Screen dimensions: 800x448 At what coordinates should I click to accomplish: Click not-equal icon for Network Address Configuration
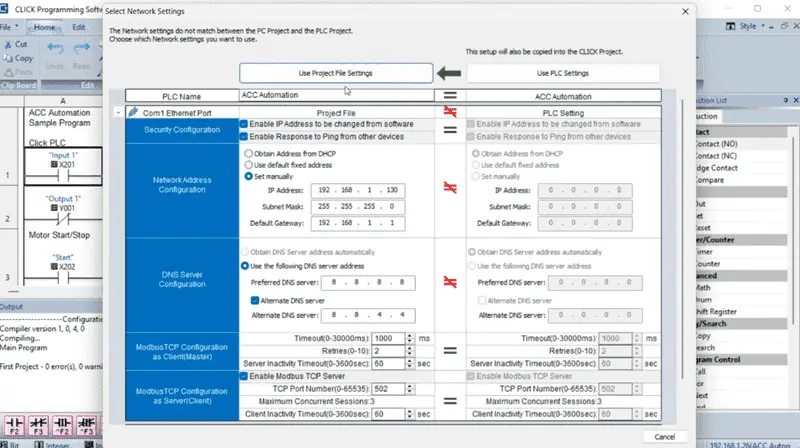coord(450,188)
